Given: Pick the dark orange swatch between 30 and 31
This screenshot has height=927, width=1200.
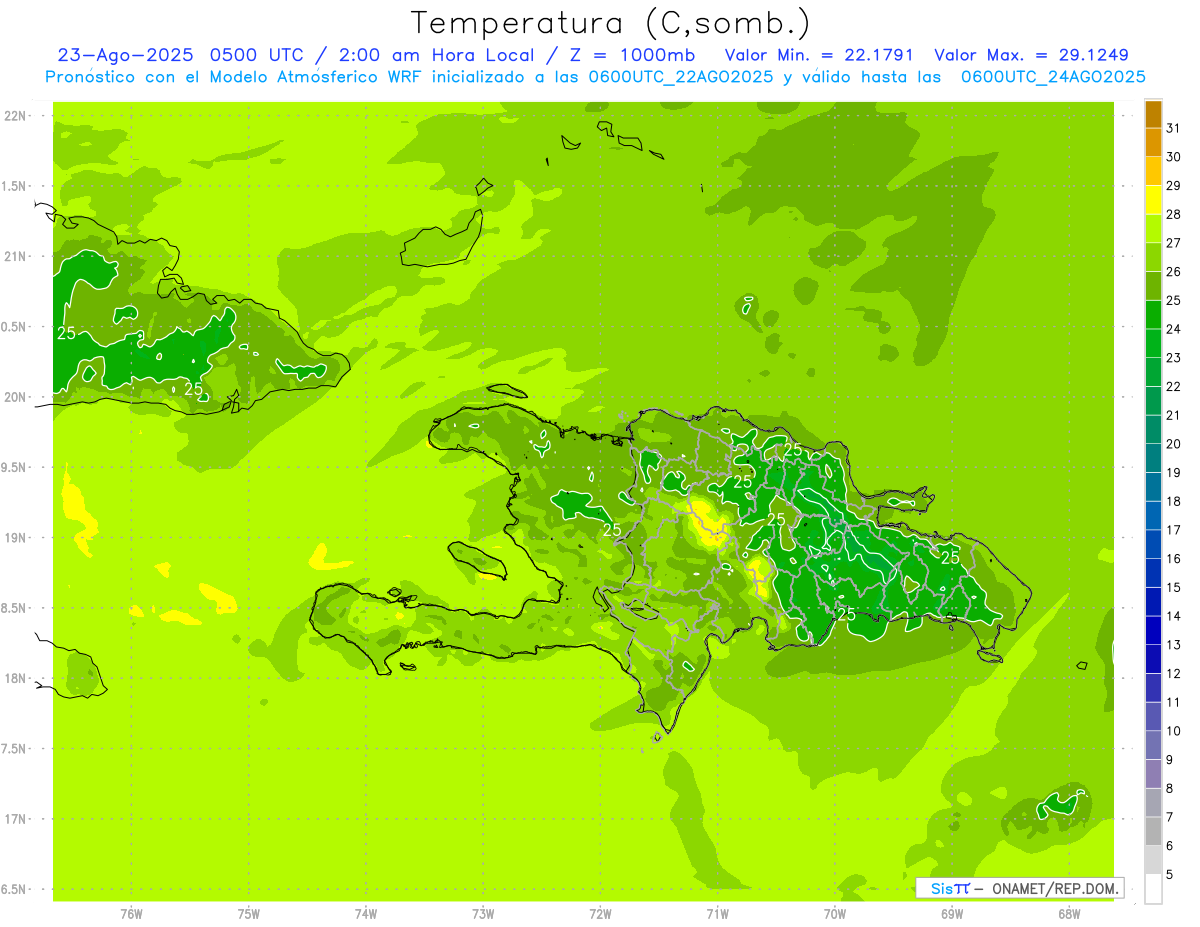Looking at the screenshot, I should pyautogui.click(x=1153, y=143).
